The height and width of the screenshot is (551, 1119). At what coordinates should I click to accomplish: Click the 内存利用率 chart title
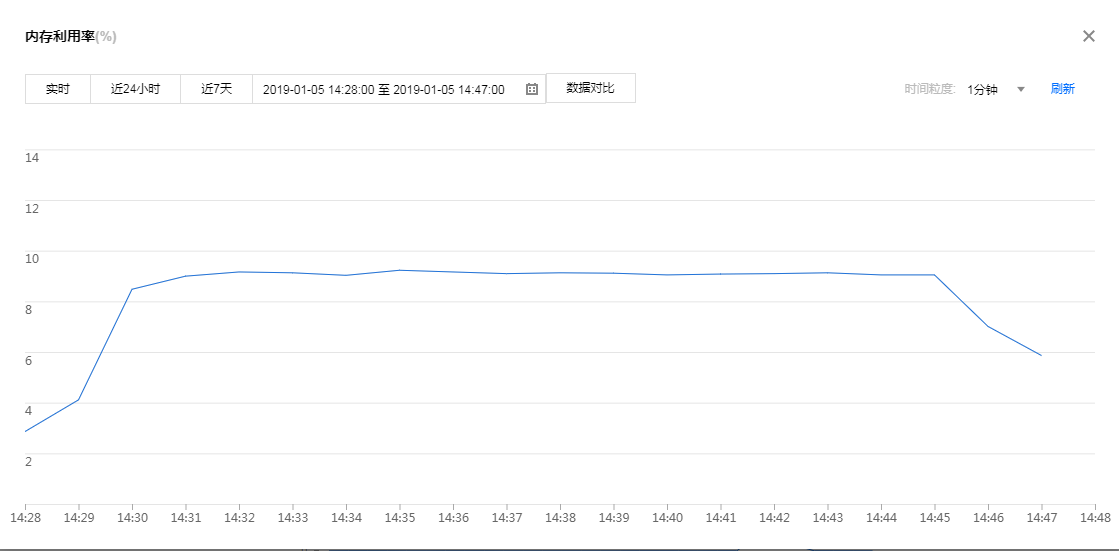point(59,36)
